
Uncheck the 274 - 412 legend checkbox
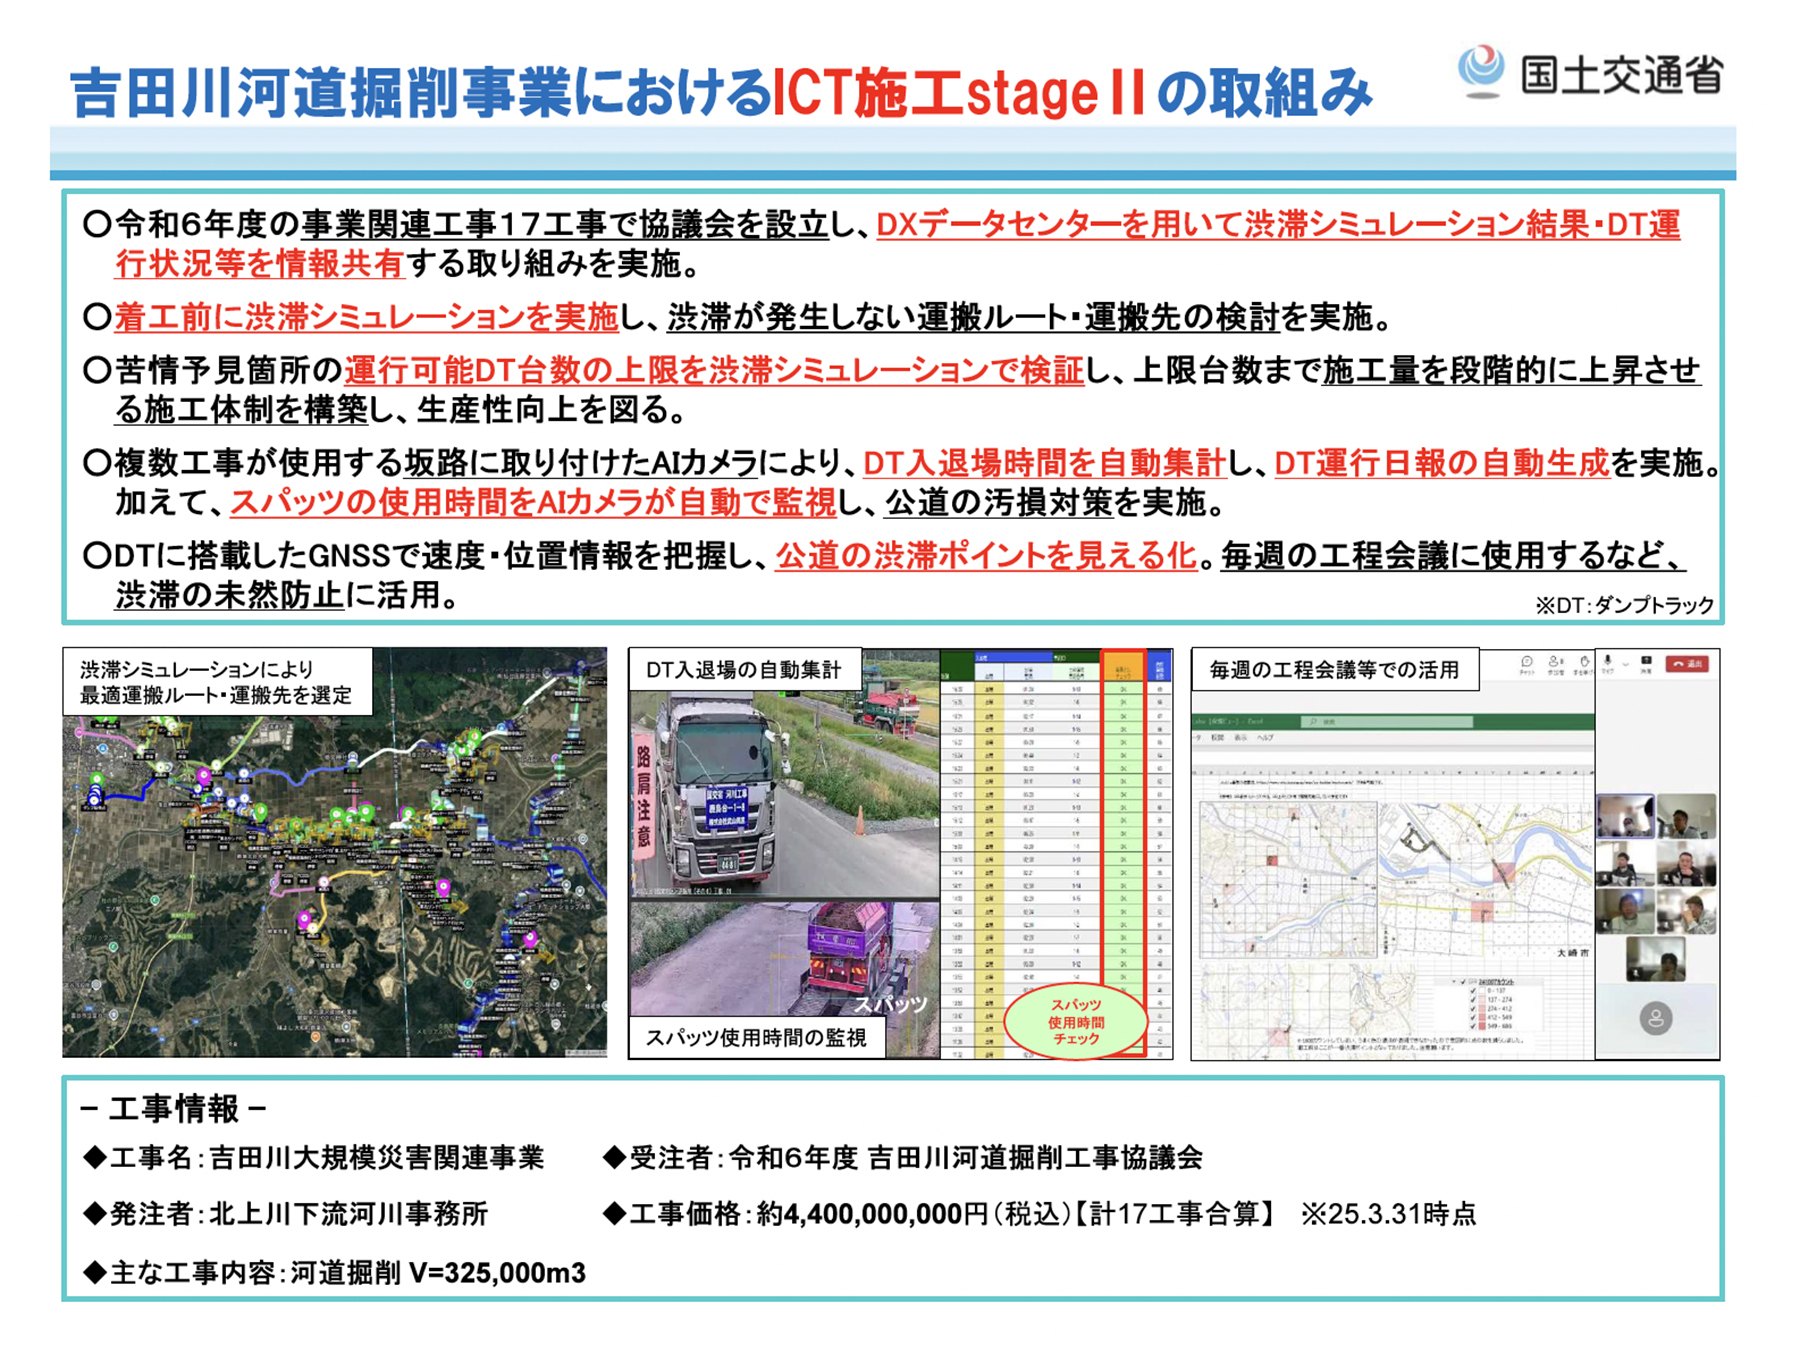1472,1009
